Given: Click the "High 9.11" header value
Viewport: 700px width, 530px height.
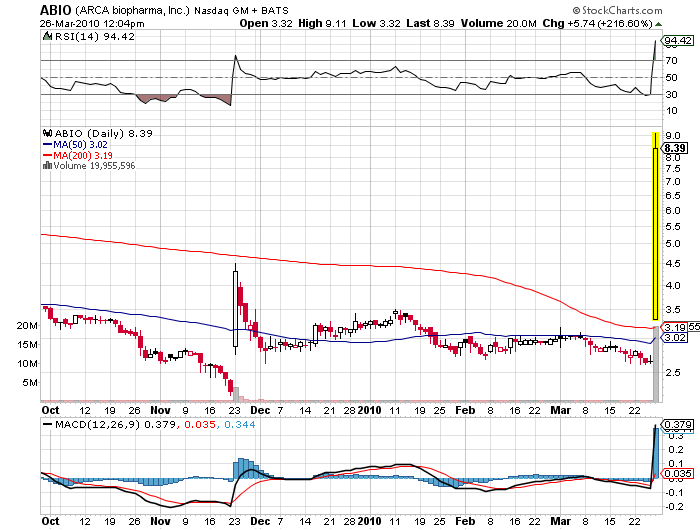Looking at the screenshot, I should point(322,23).
